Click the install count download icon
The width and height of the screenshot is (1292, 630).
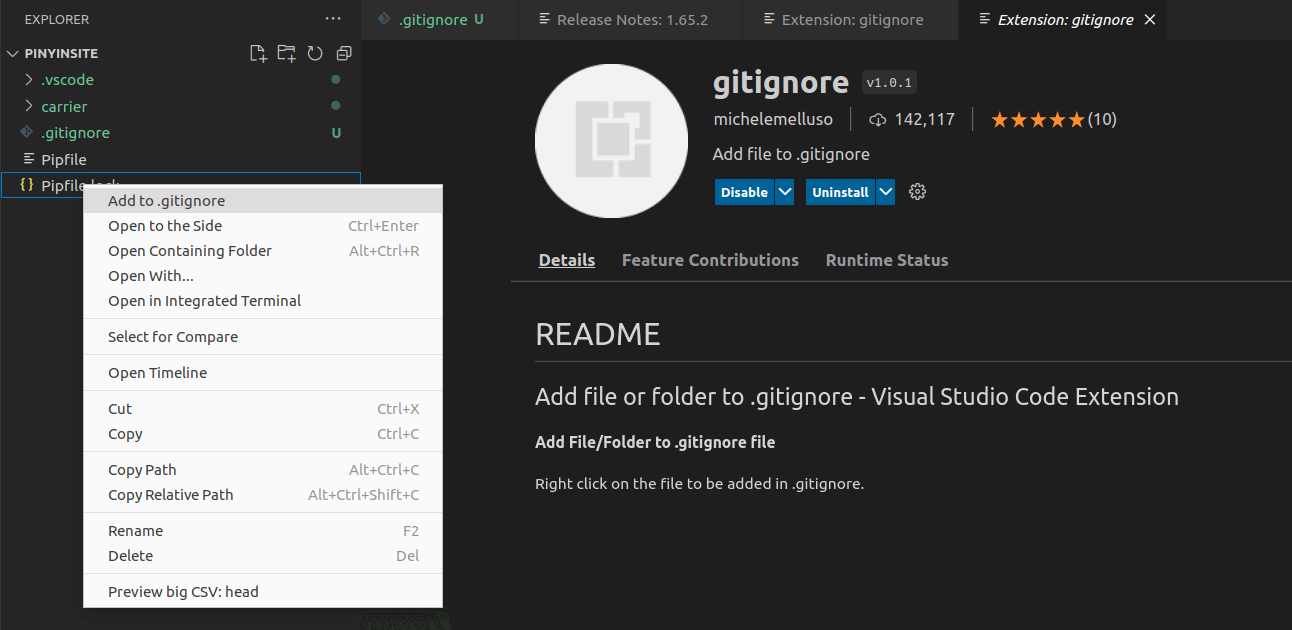point(878,120)
